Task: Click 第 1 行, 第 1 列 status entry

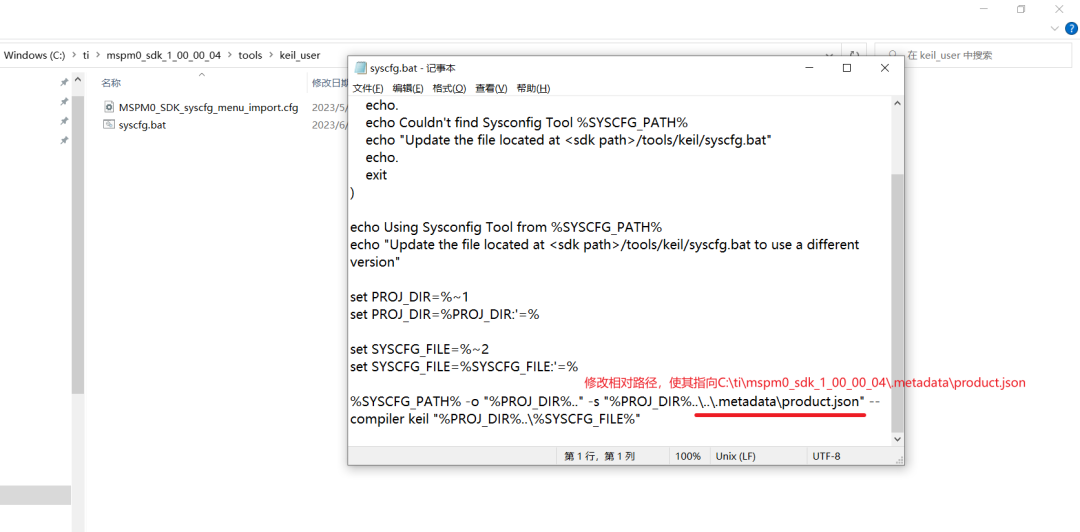Action: (599, 456)
